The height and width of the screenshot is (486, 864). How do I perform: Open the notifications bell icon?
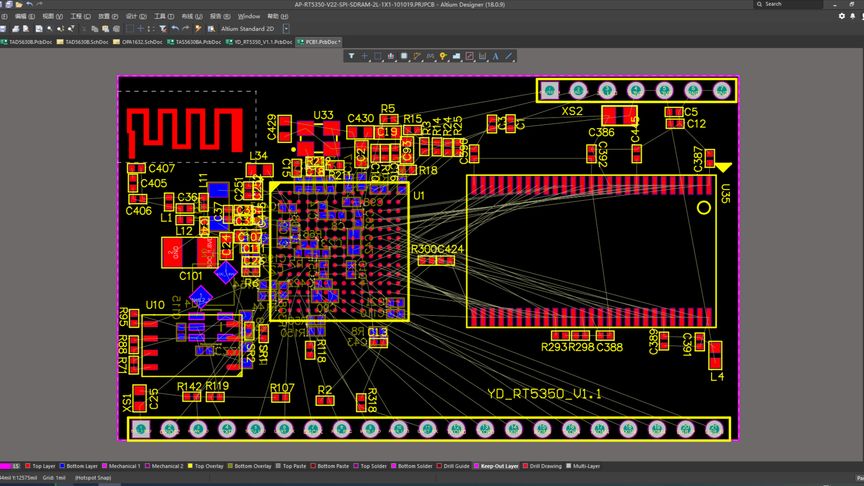click(x=852, y=17)
